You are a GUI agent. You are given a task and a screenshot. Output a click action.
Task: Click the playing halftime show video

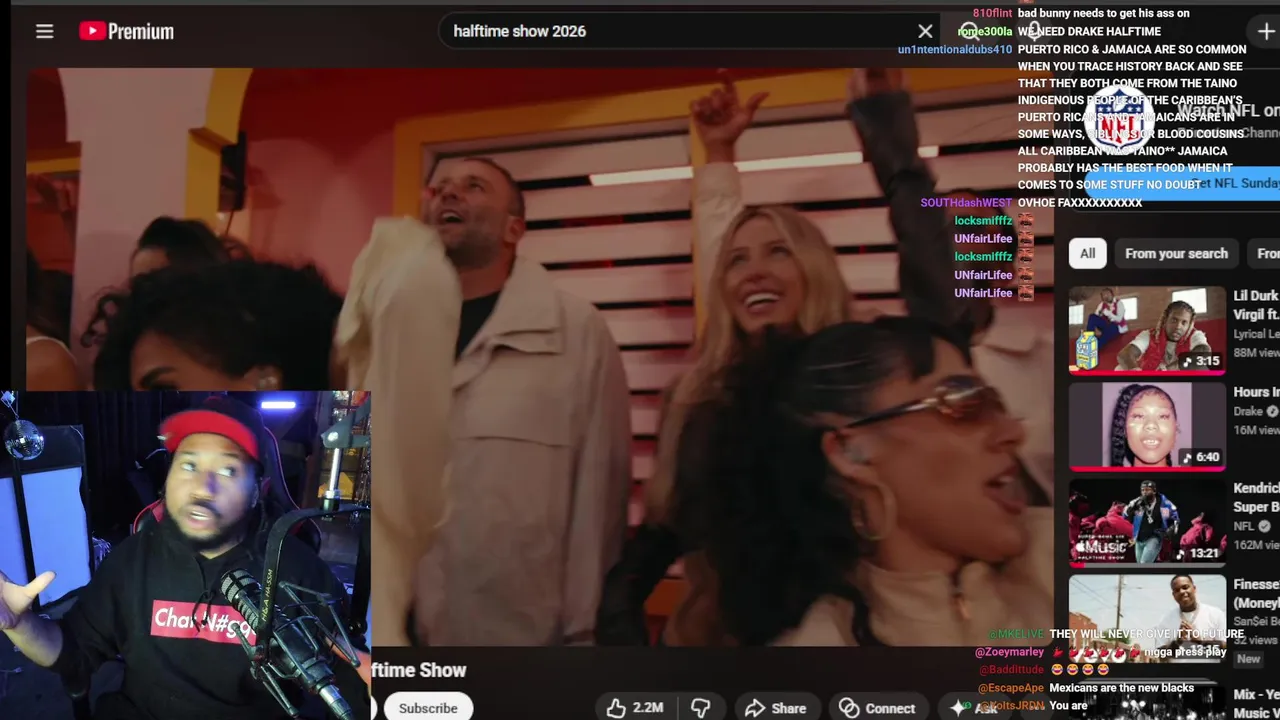540,355
